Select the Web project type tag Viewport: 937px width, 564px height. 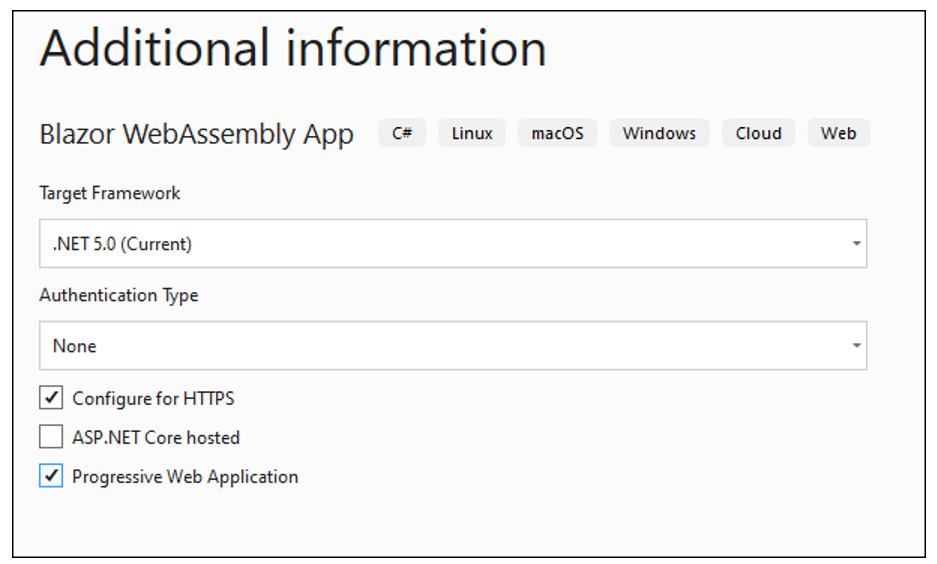[x=839, y=133]
